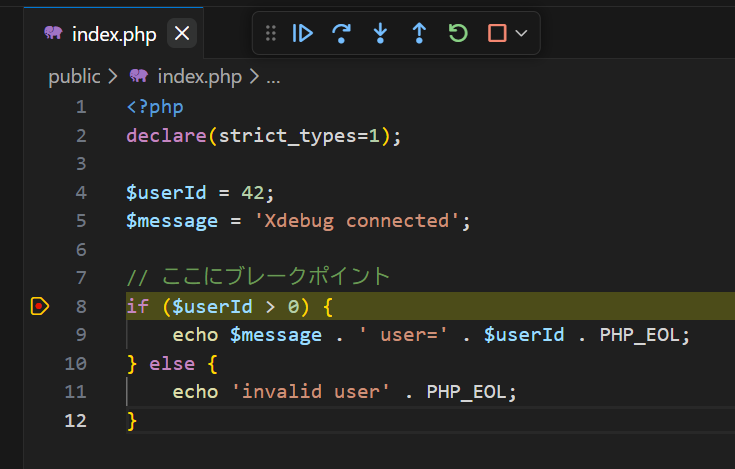Click PHP_EOL on line 11

(x=466, y=392)
